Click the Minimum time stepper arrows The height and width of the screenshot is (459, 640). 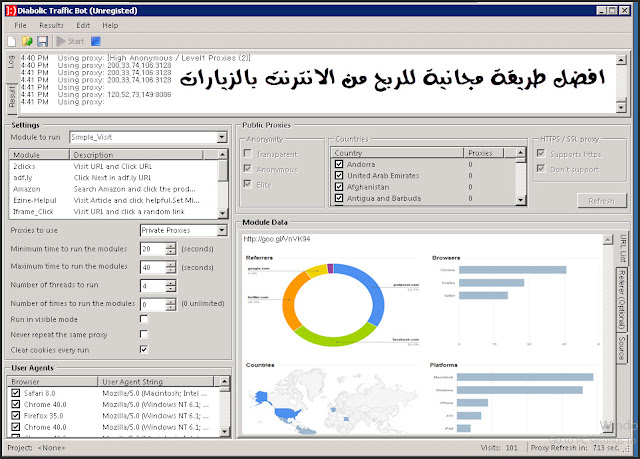pos(171,248)
